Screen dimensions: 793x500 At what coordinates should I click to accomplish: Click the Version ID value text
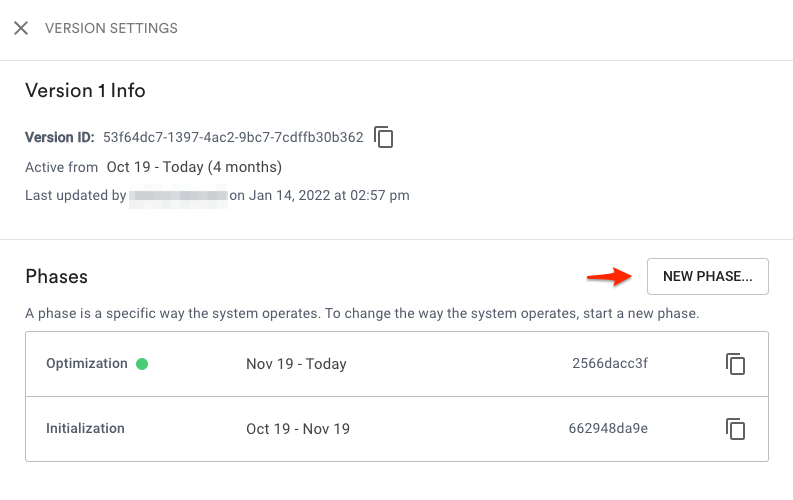point(233,138)
